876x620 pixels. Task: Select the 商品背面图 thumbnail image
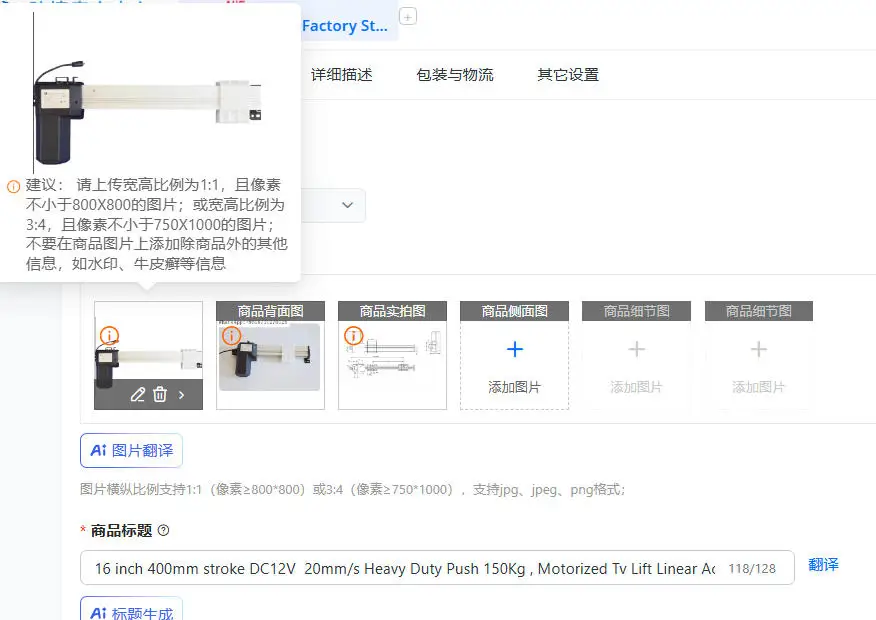tap(270, 356)
